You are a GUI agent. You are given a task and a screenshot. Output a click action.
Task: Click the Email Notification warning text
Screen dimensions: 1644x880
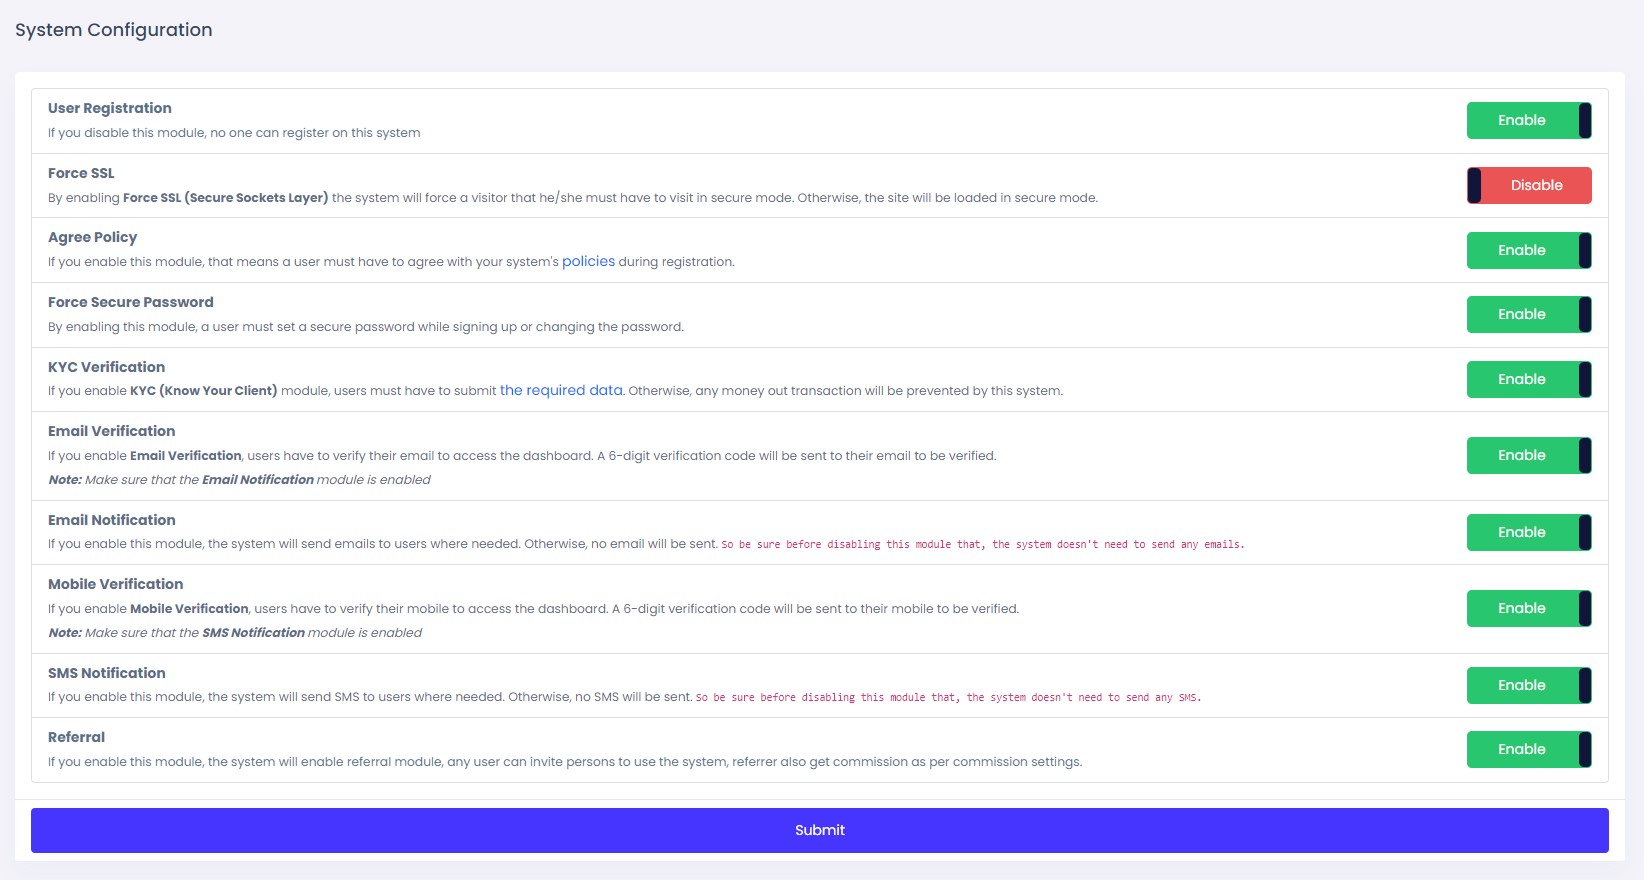[x=982, y=545]
